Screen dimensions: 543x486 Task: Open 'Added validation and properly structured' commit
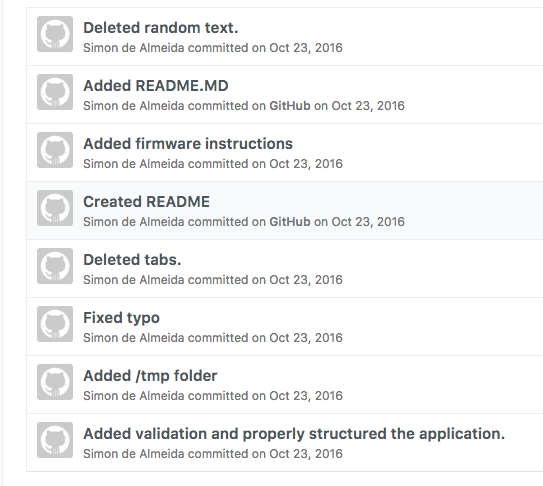[294, 434]
